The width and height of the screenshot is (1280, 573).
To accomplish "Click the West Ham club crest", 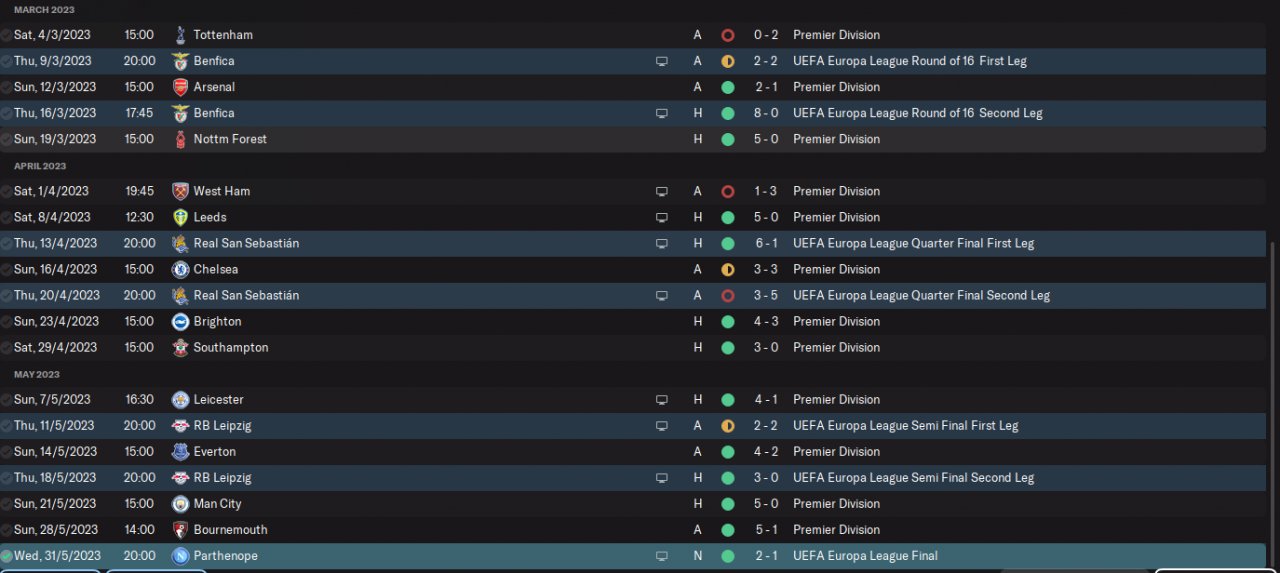I will [x=180, y=191].
